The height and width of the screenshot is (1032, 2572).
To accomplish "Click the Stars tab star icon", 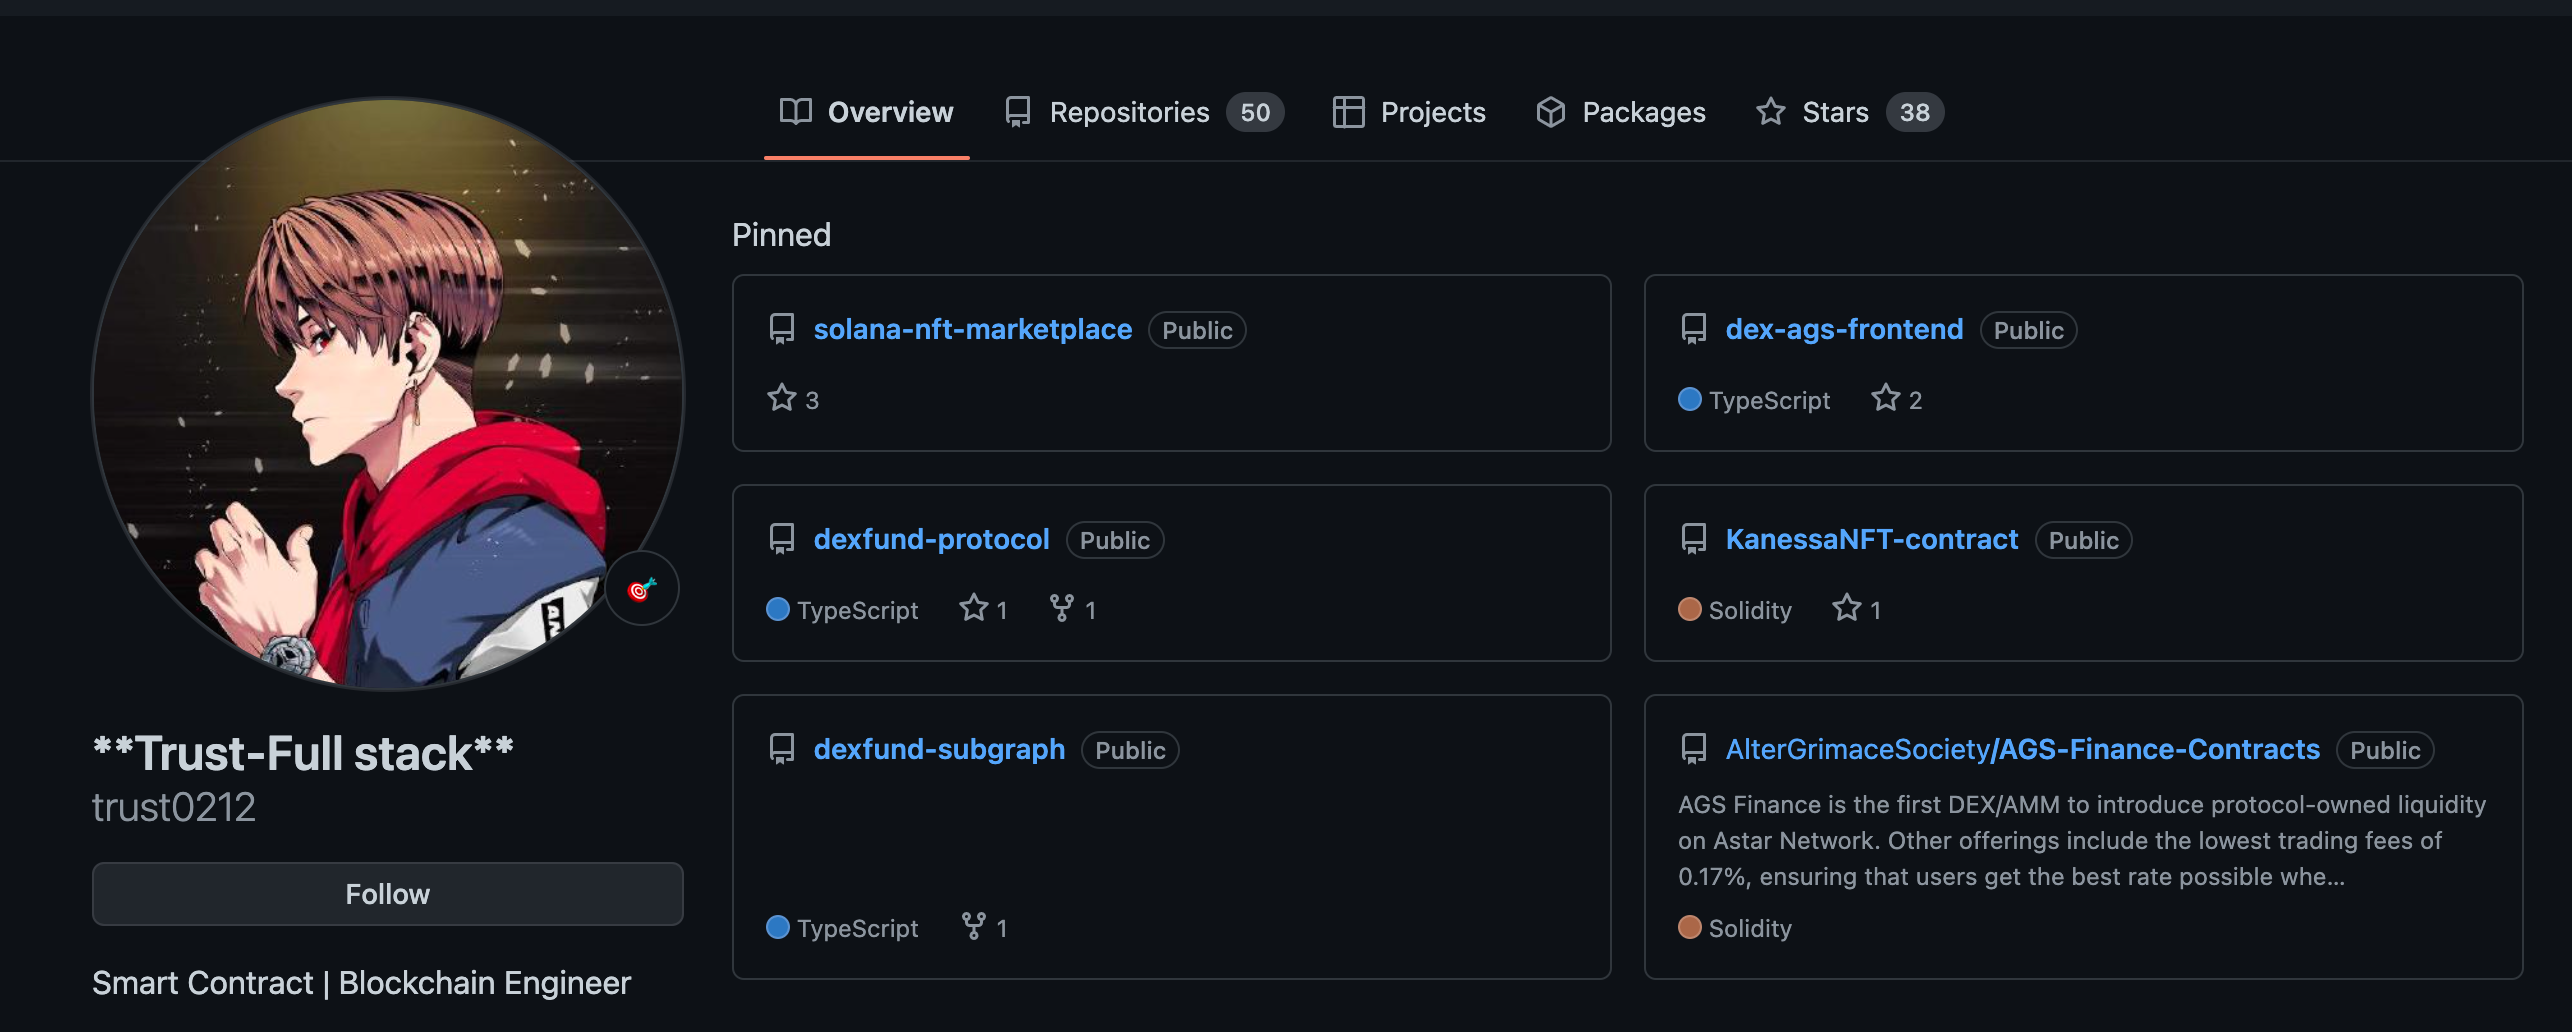I will 1771,112.
